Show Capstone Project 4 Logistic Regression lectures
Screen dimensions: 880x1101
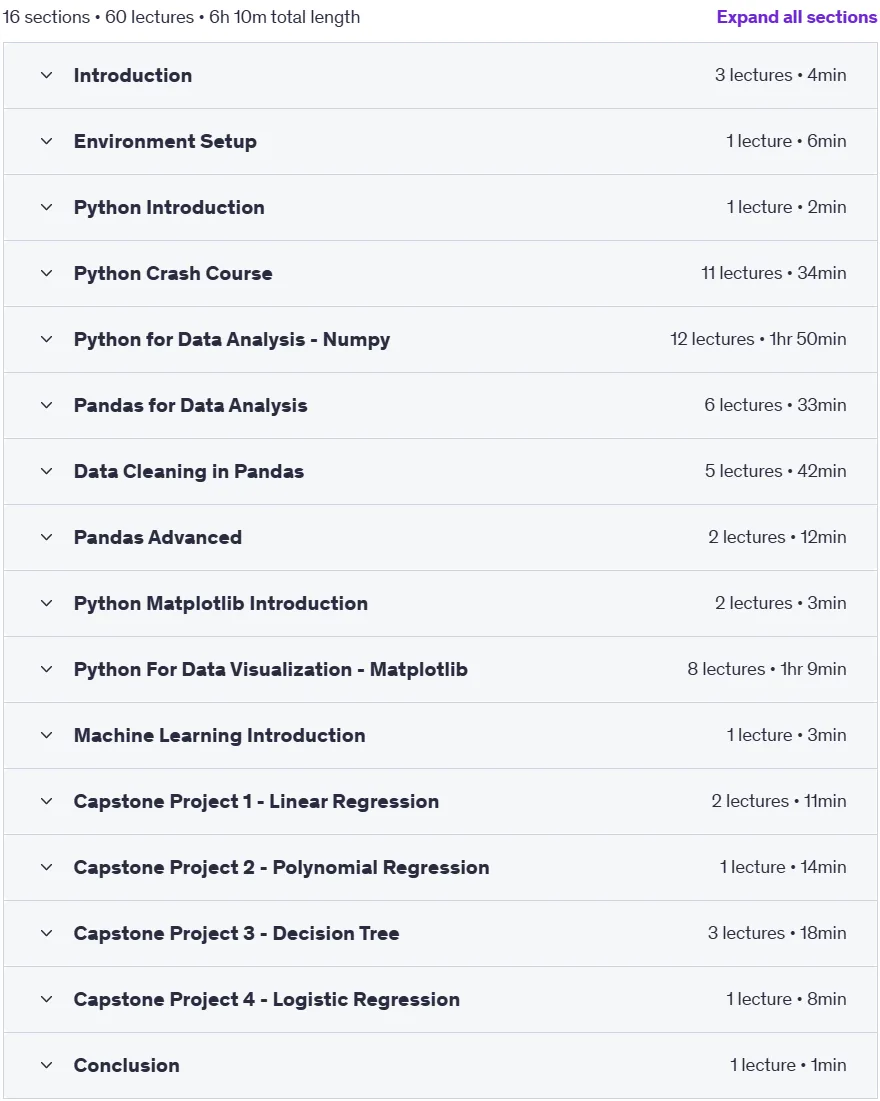[440, 999]
